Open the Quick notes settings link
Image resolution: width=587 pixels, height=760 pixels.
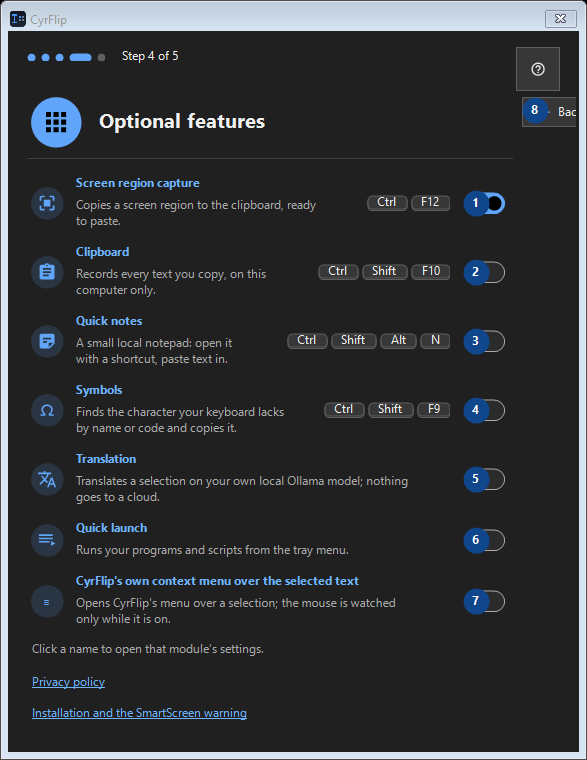(x=109, y=321)
